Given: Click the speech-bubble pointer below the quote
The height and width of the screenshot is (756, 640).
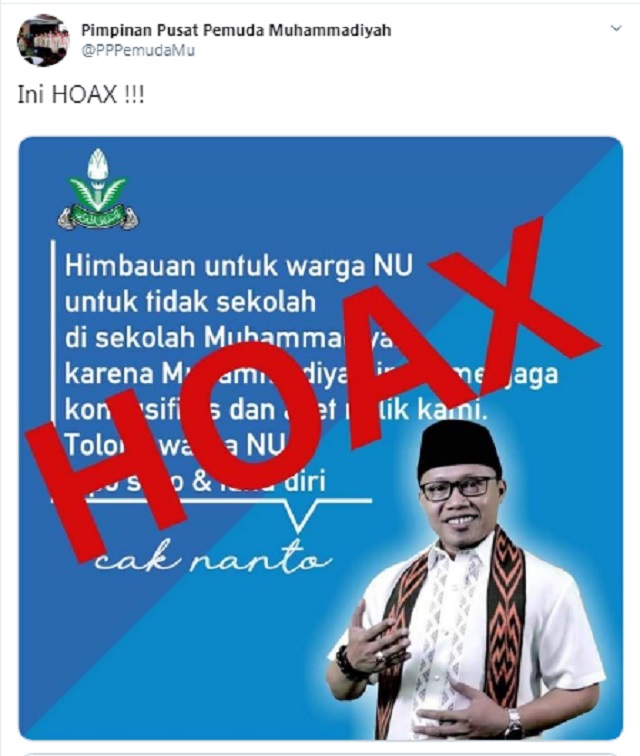Looking at the screenshot, I should (x=300, y=516).
